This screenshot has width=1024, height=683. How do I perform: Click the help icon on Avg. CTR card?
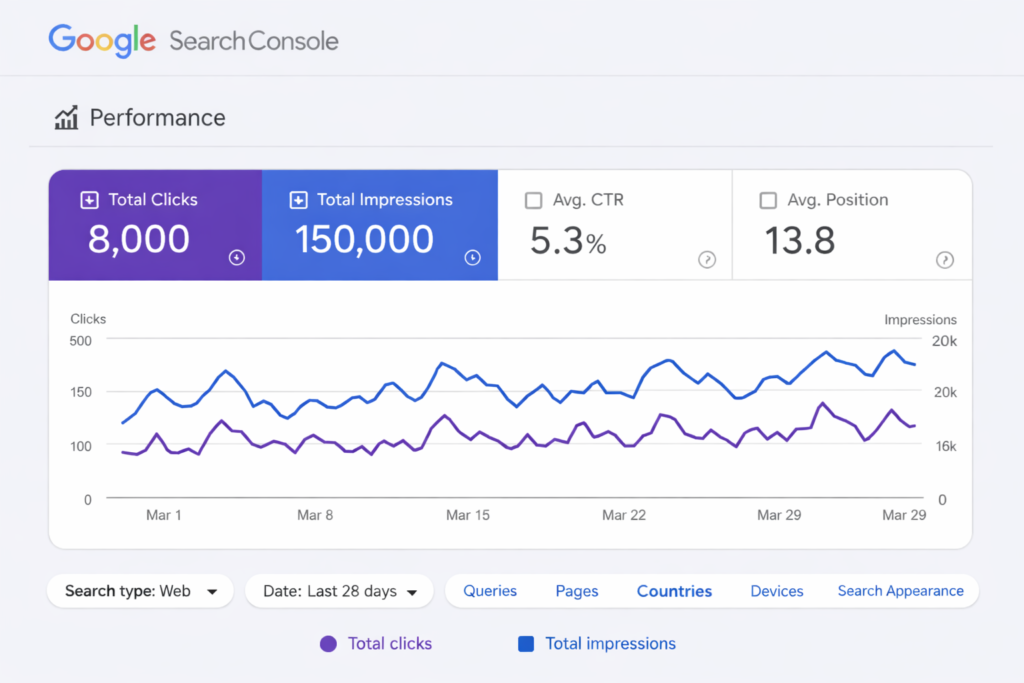pyautogui.click(x=707, y=260)
